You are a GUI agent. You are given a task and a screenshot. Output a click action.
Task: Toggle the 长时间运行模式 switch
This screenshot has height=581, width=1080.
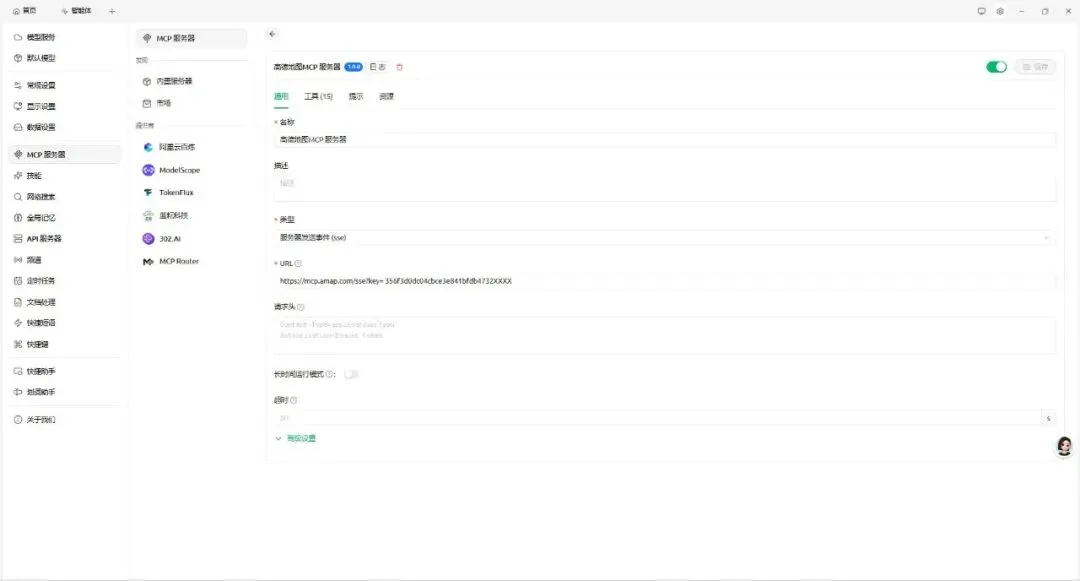(351, 374)
